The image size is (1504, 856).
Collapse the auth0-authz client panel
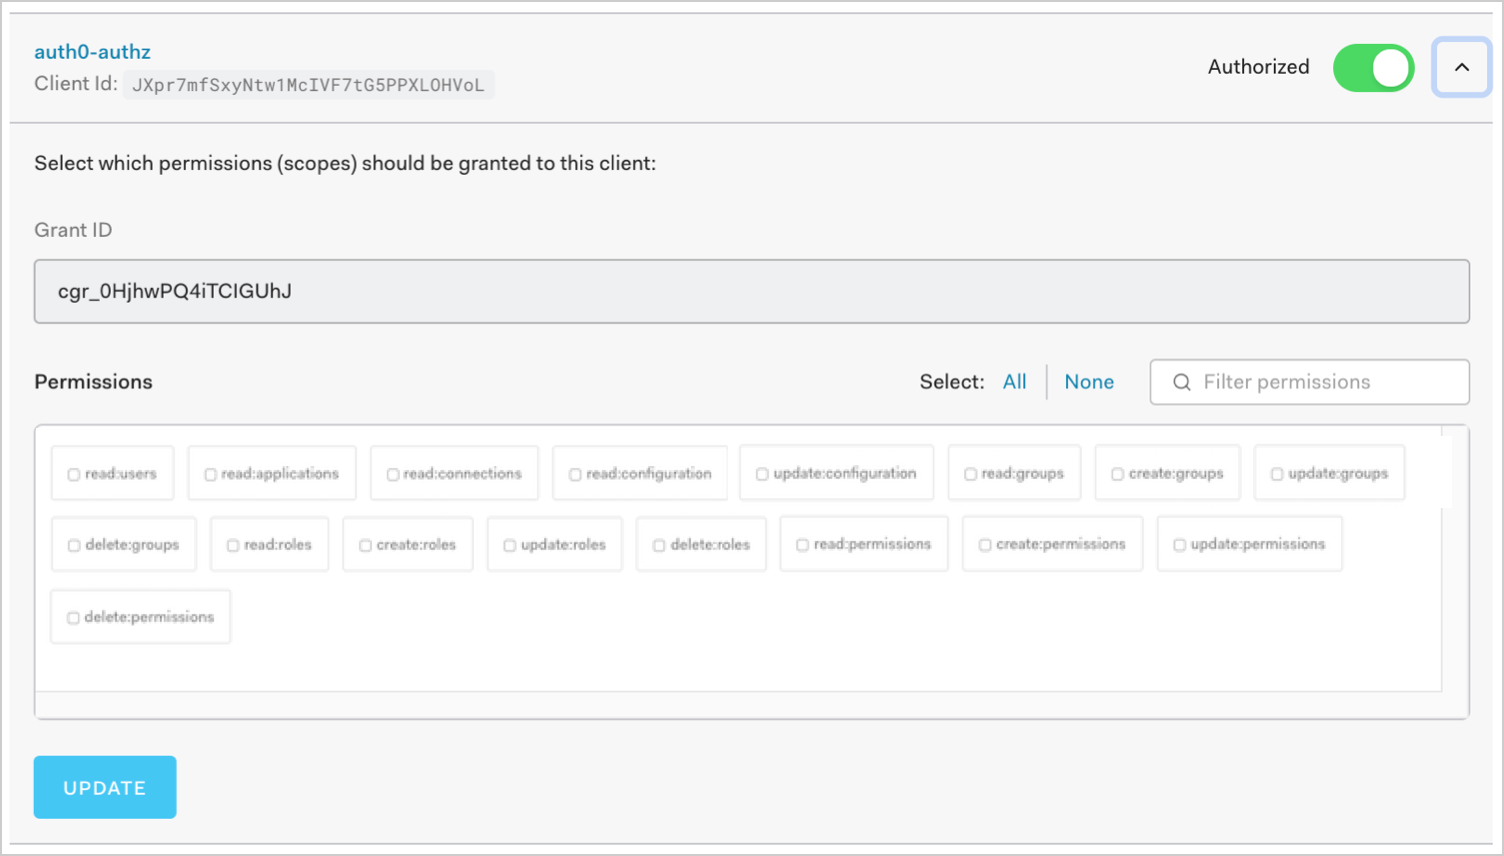click(1461, 67)
